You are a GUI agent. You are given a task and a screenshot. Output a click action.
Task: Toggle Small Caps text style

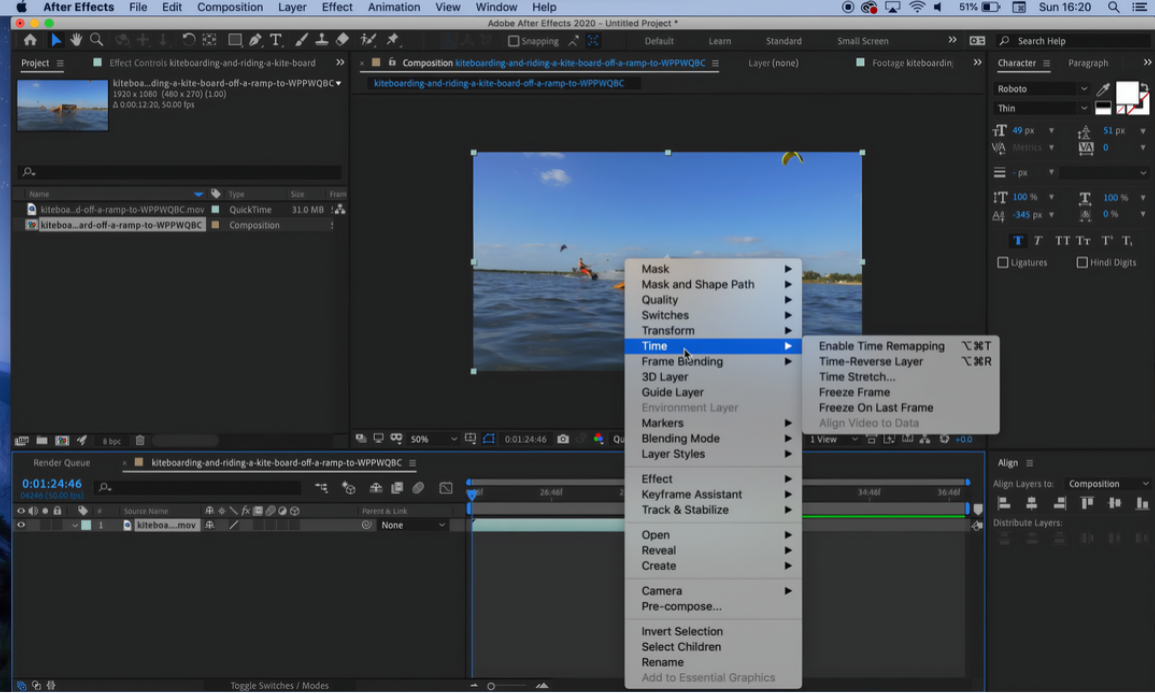[1083, 241]
